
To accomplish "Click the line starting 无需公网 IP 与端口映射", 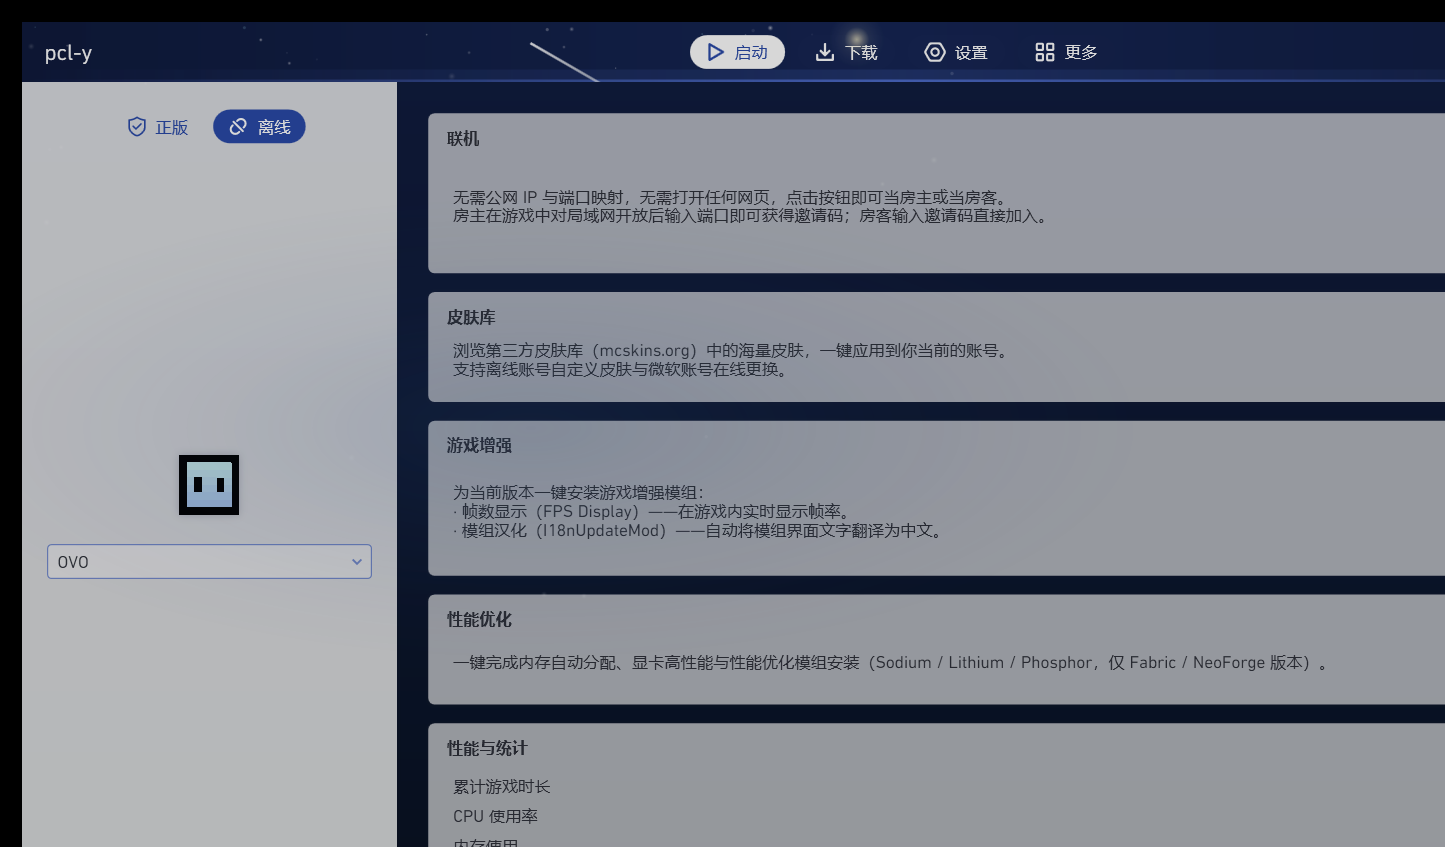I will [x=733, y=197].
